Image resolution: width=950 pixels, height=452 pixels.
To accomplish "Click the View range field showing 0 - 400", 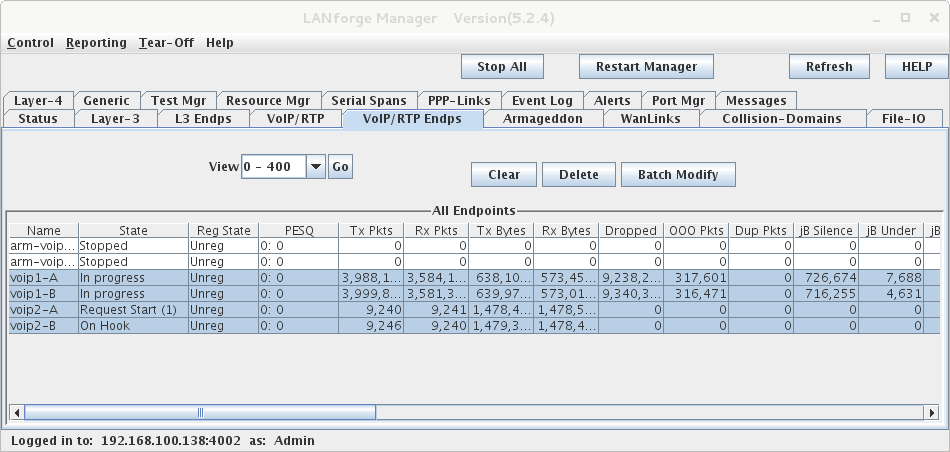I will [x=274, y=167].
